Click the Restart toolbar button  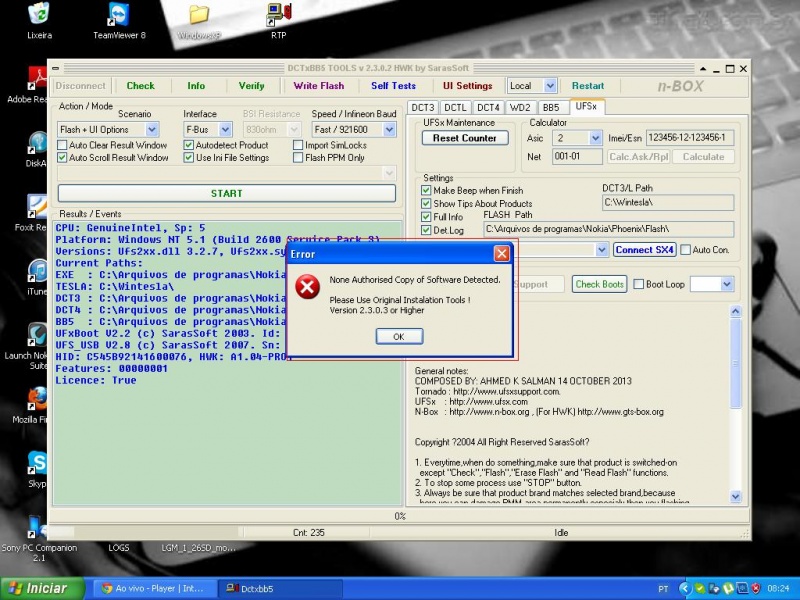coord(588,86)
